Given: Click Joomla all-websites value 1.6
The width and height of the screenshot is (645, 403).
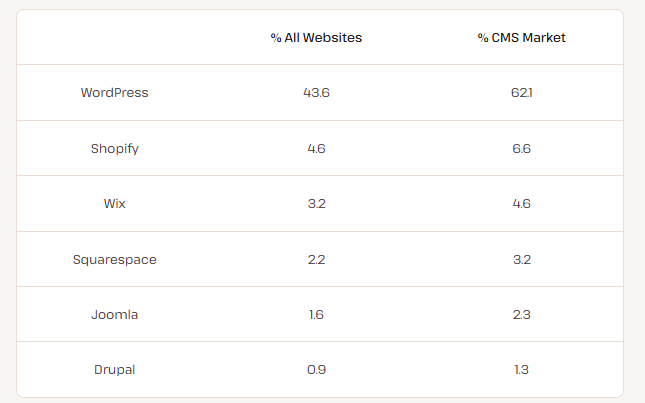Looking at the screenshot, I should point(316,315).
